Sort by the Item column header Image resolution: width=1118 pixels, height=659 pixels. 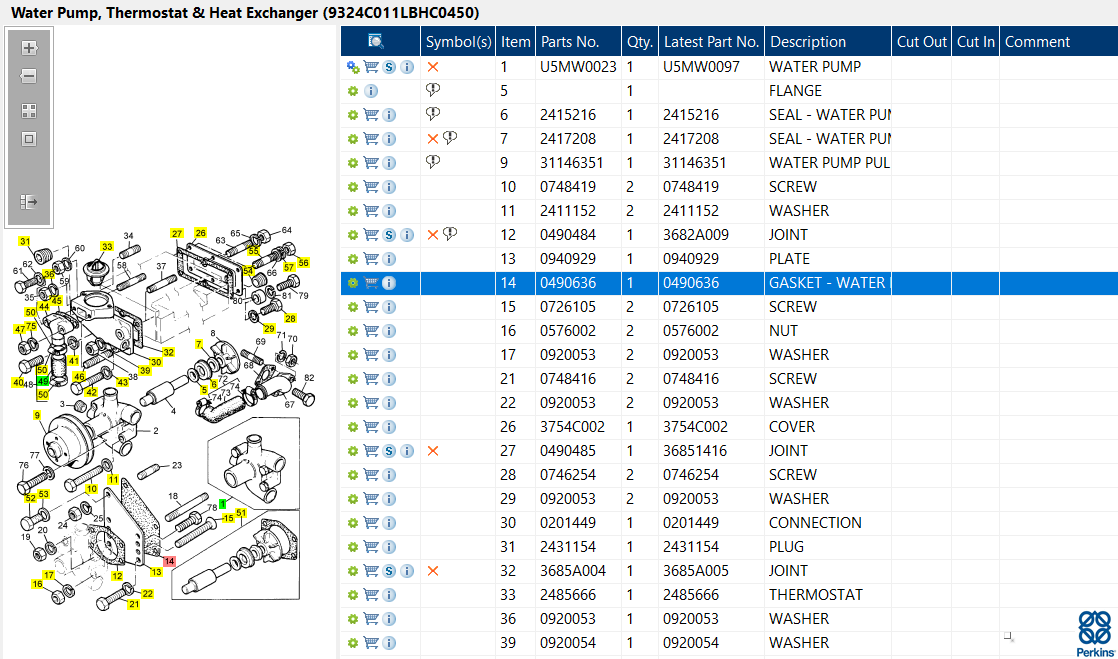(x=516, y=41)
